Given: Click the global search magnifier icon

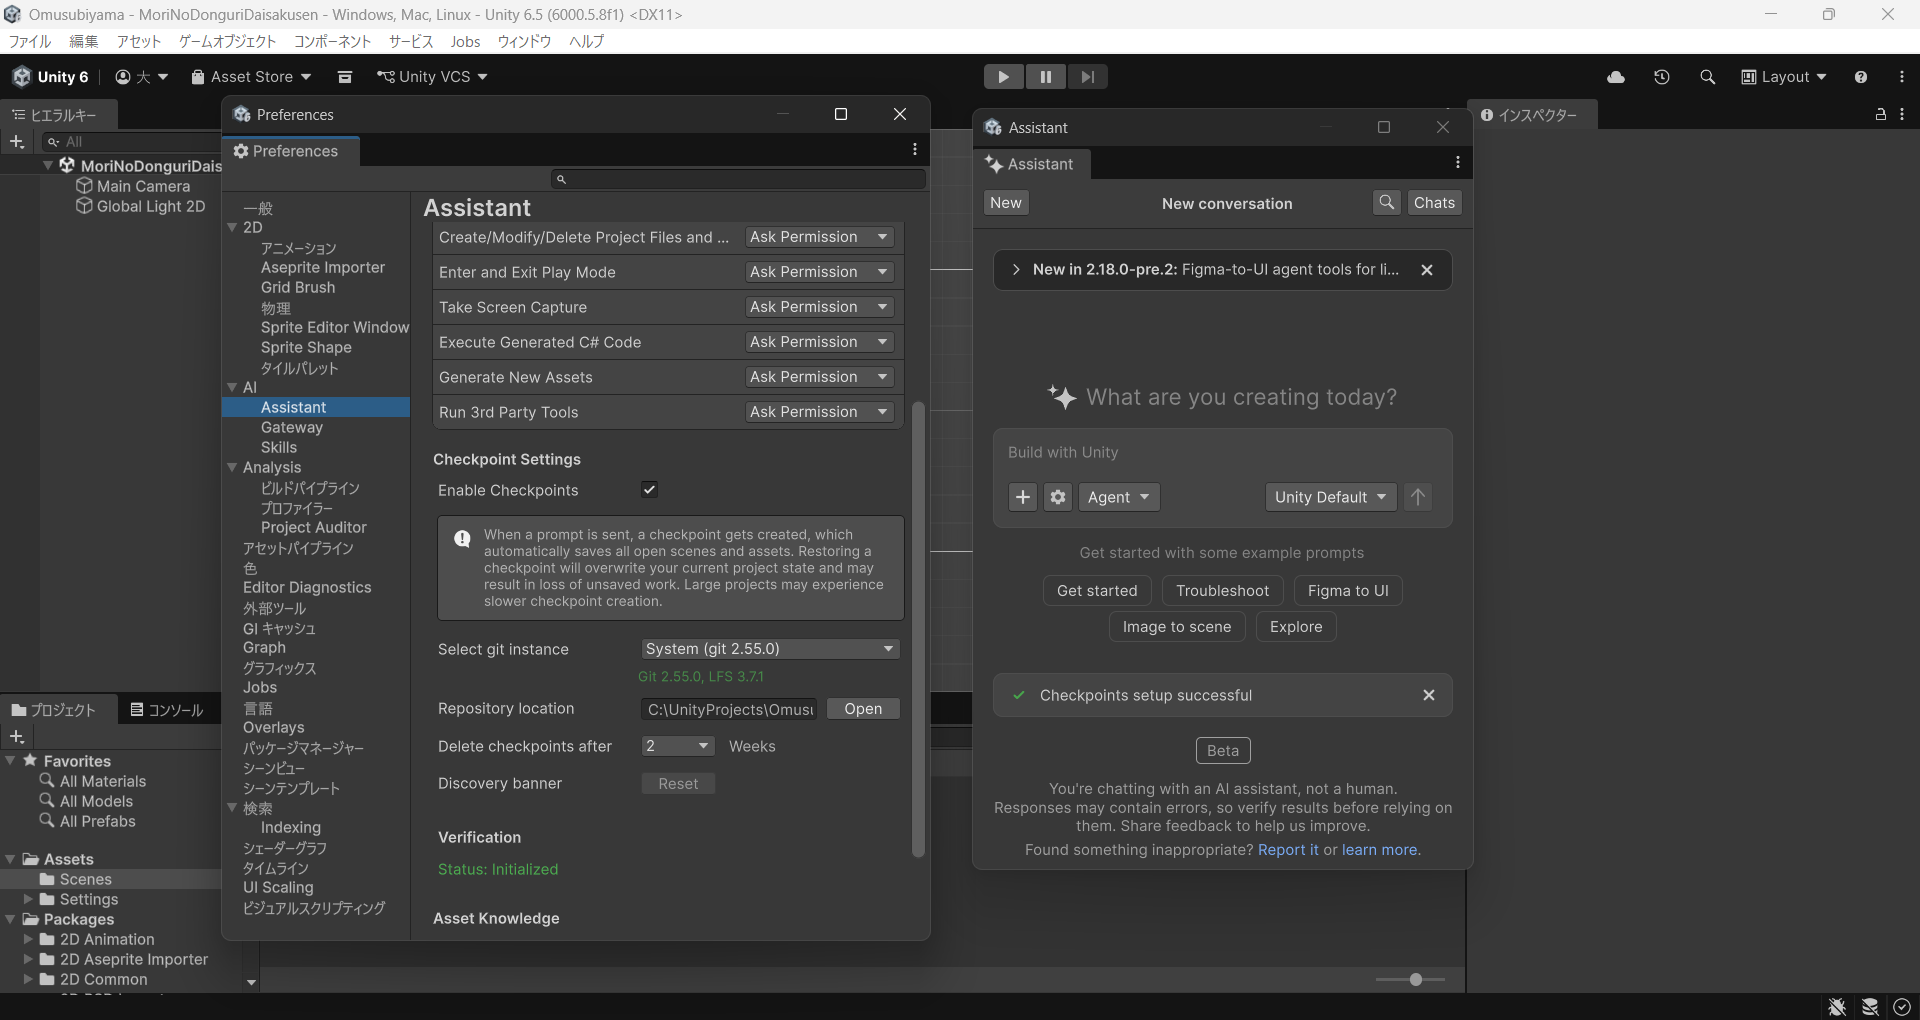Looking at the screenshot, I should pyautogui.click(x=1708, y=77).
